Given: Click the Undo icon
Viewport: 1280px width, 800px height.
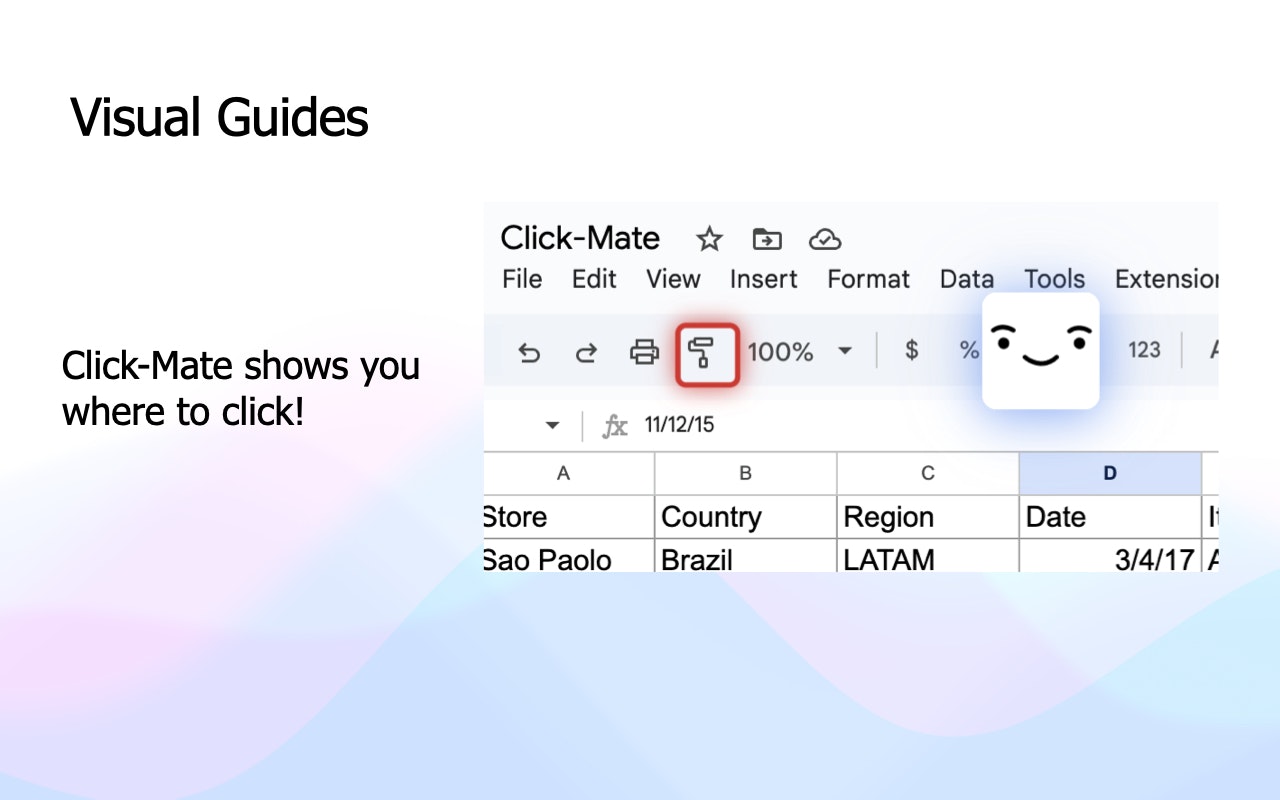Looking at the screenshot, I should pos(529,352).
